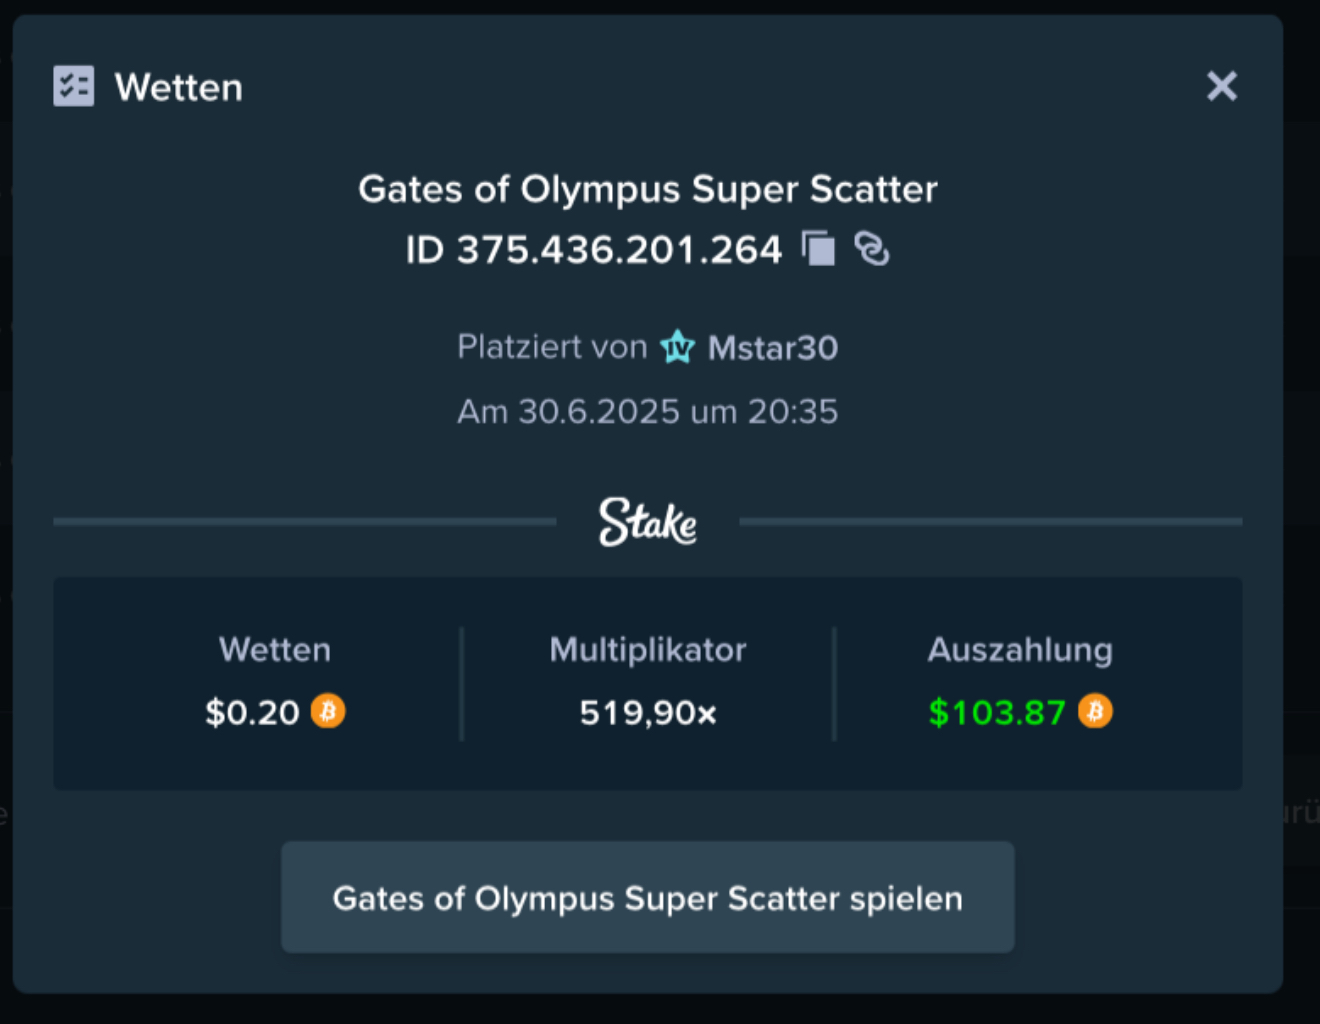Click the $0.20 bet amount
This screenshot has width=1320, height=1024.
[252, 712]
